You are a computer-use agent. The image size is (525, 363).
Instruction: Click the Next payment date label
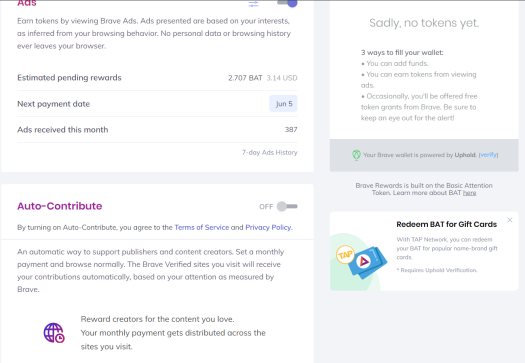click(54, 104)
